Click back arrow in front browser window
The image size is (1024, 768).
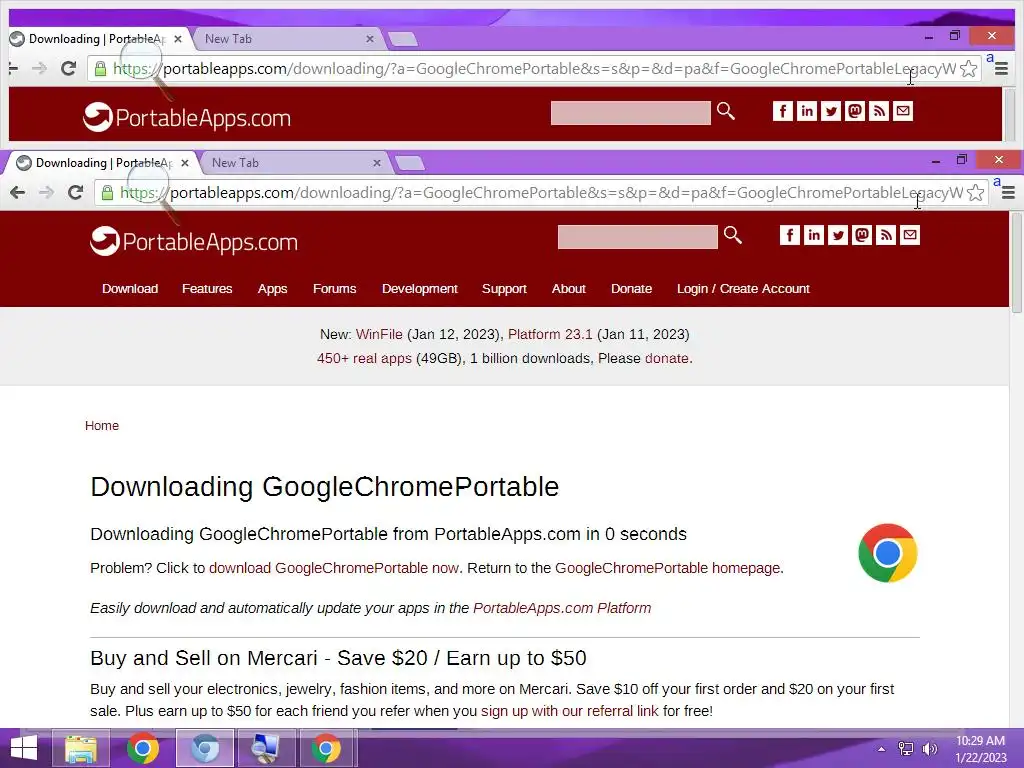(18, 192)
